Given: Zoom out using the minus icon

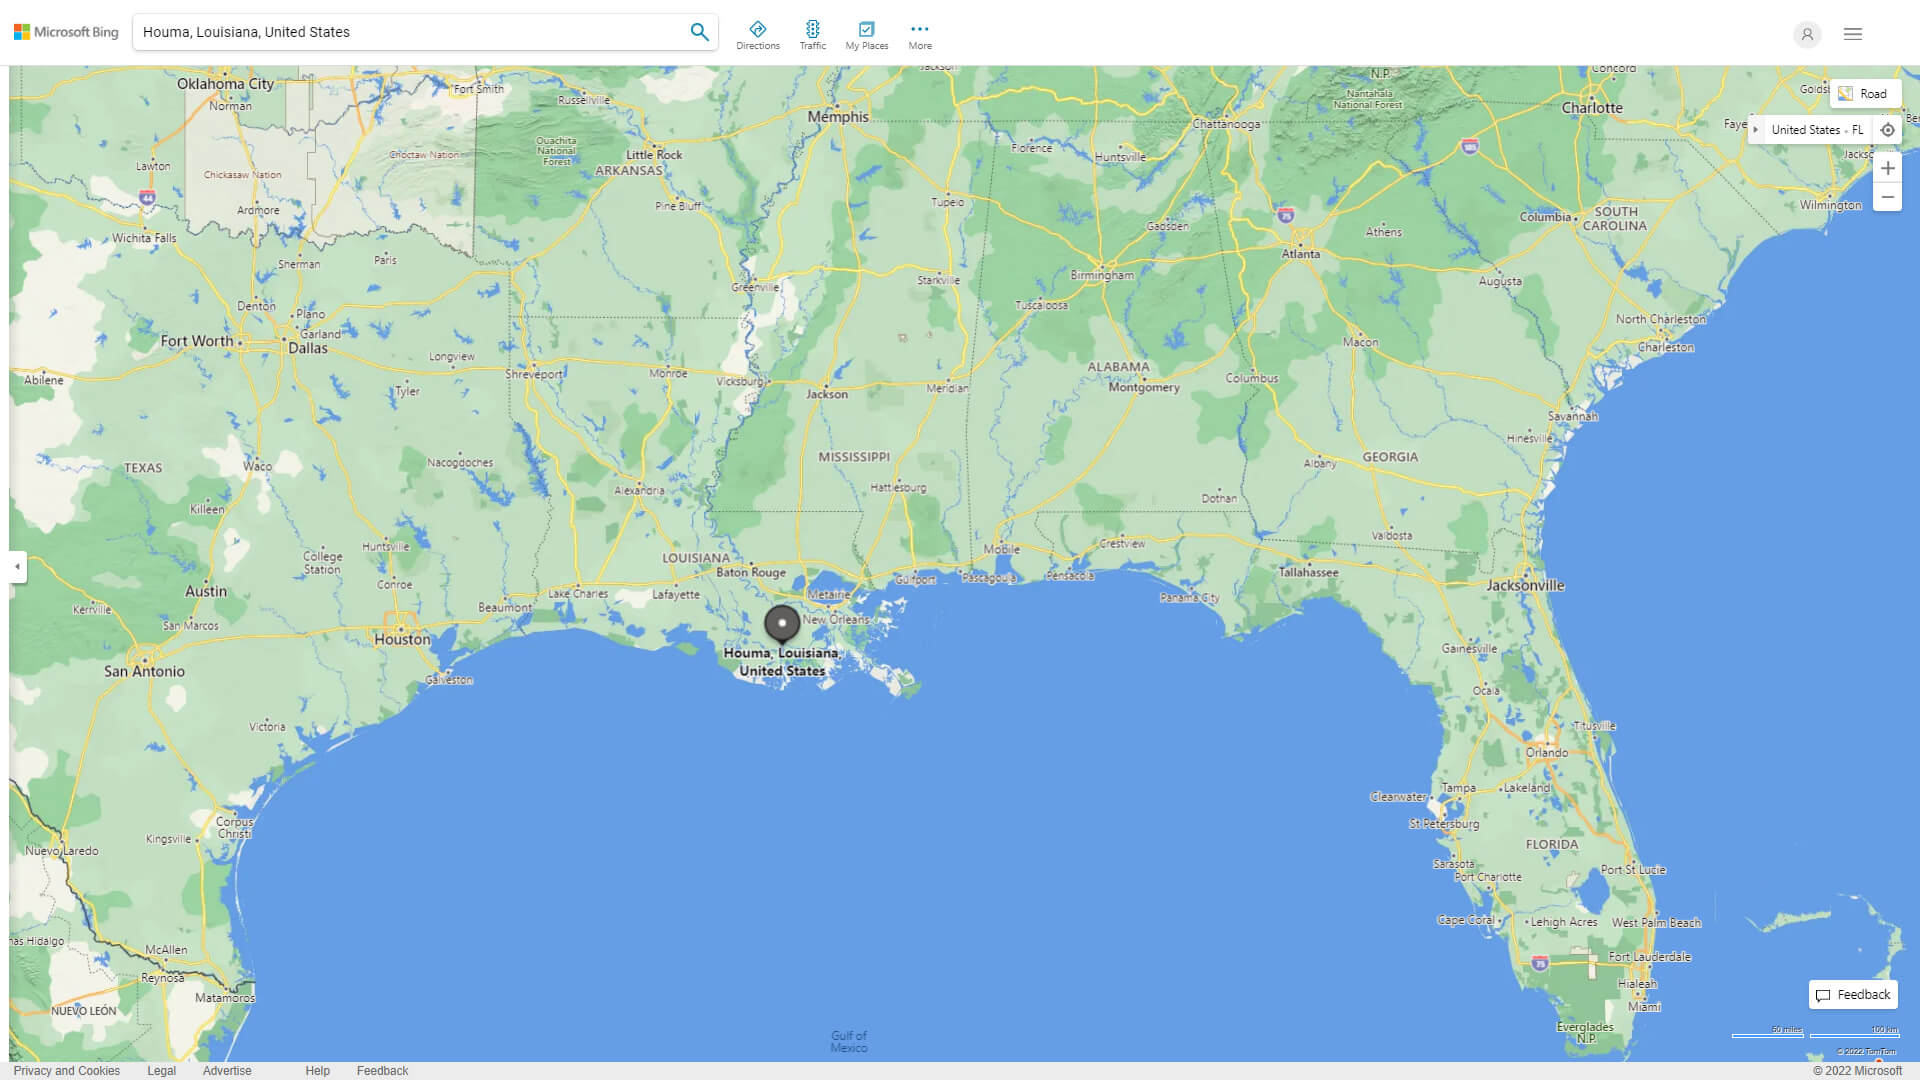Looking at the screenshot, I should tap(1888, 196).
